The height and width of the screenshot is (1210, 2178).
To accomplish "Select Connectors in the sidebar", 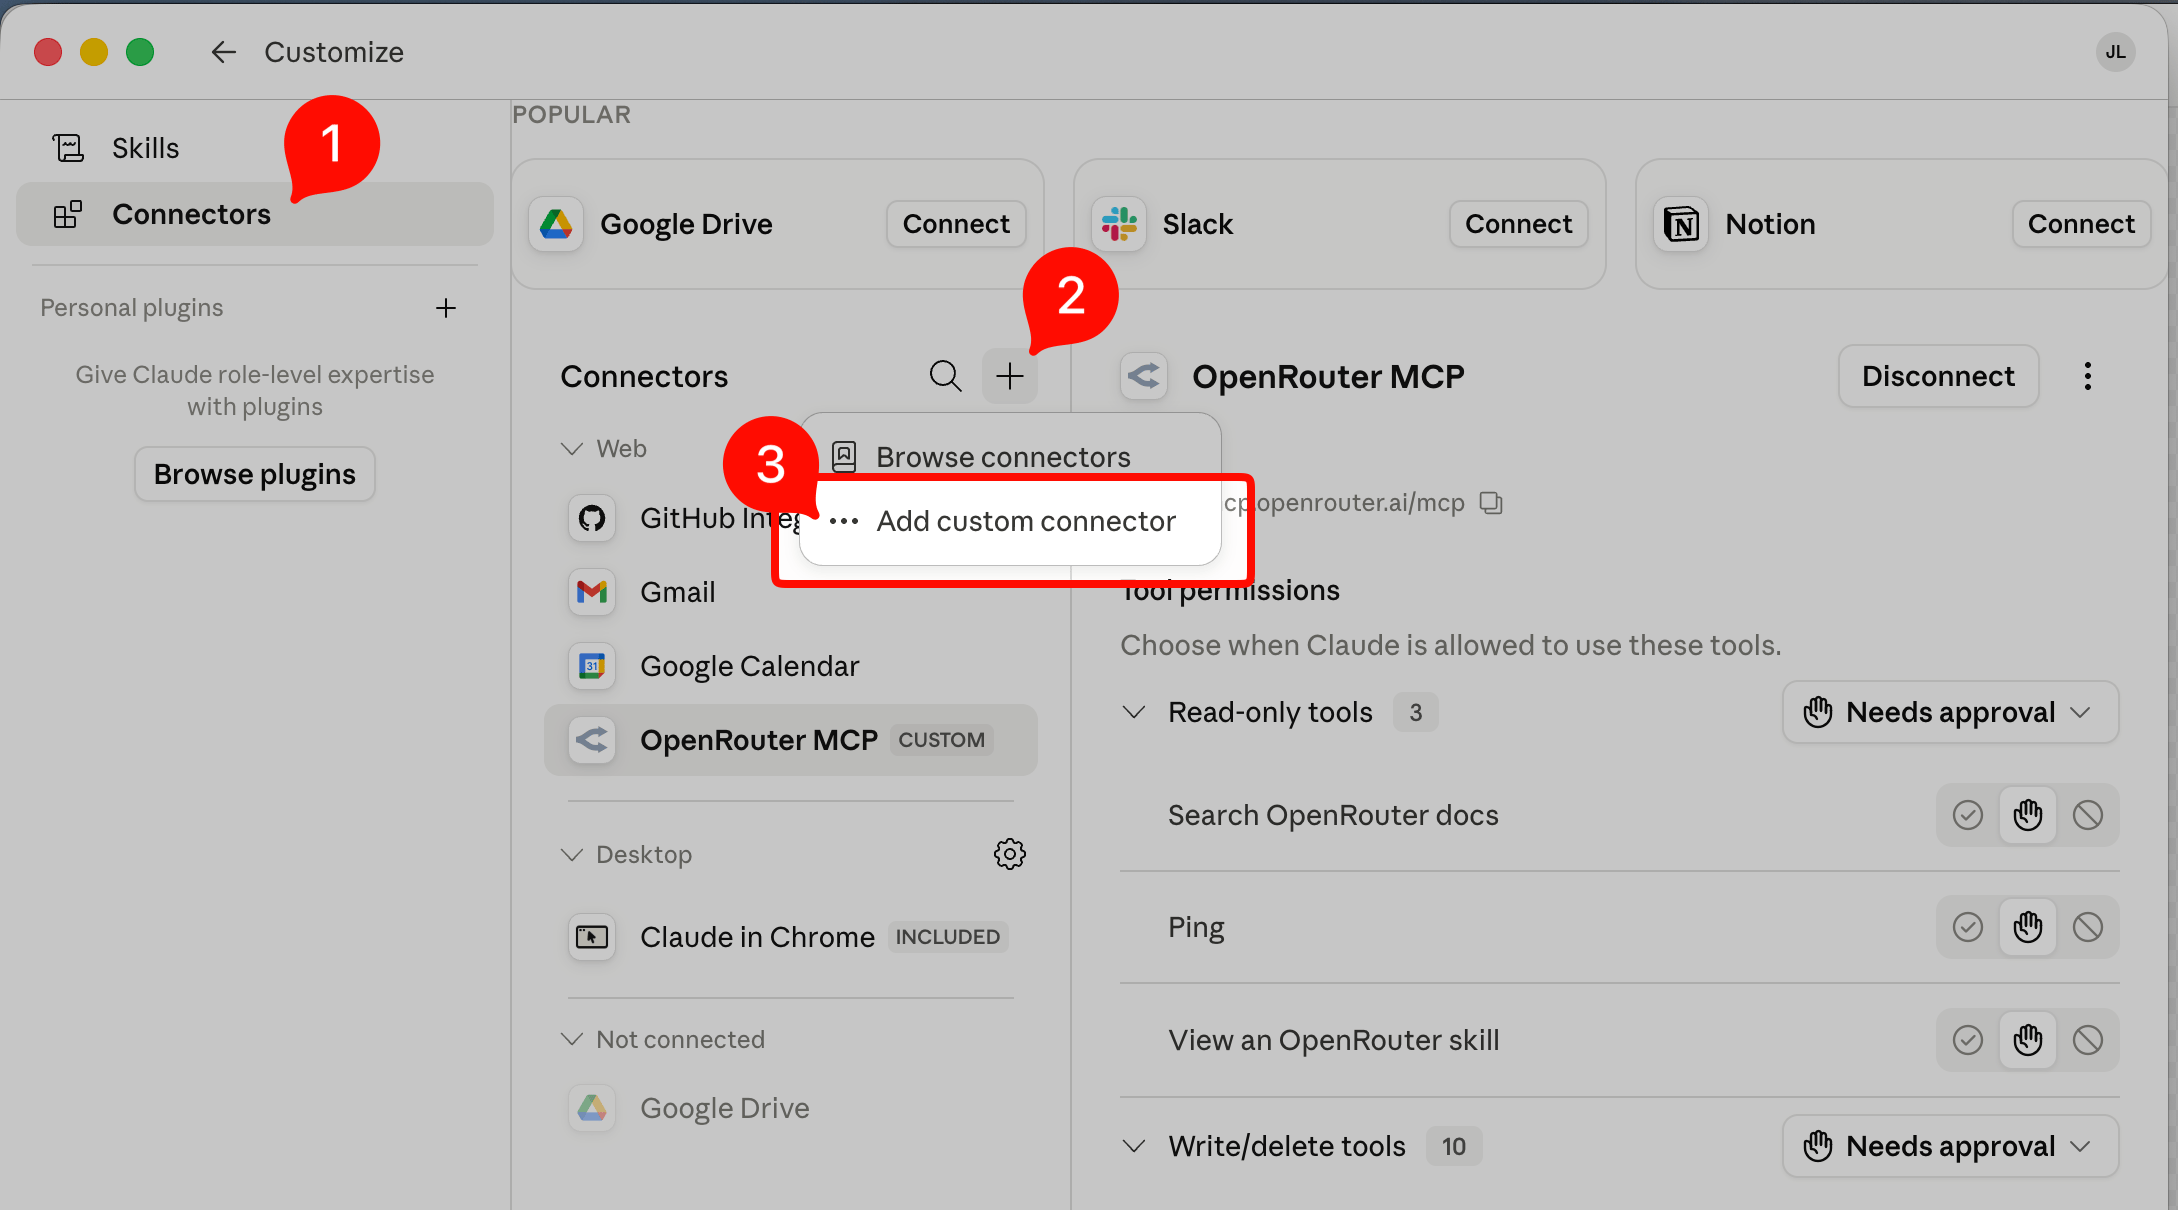I will (255, 214).
